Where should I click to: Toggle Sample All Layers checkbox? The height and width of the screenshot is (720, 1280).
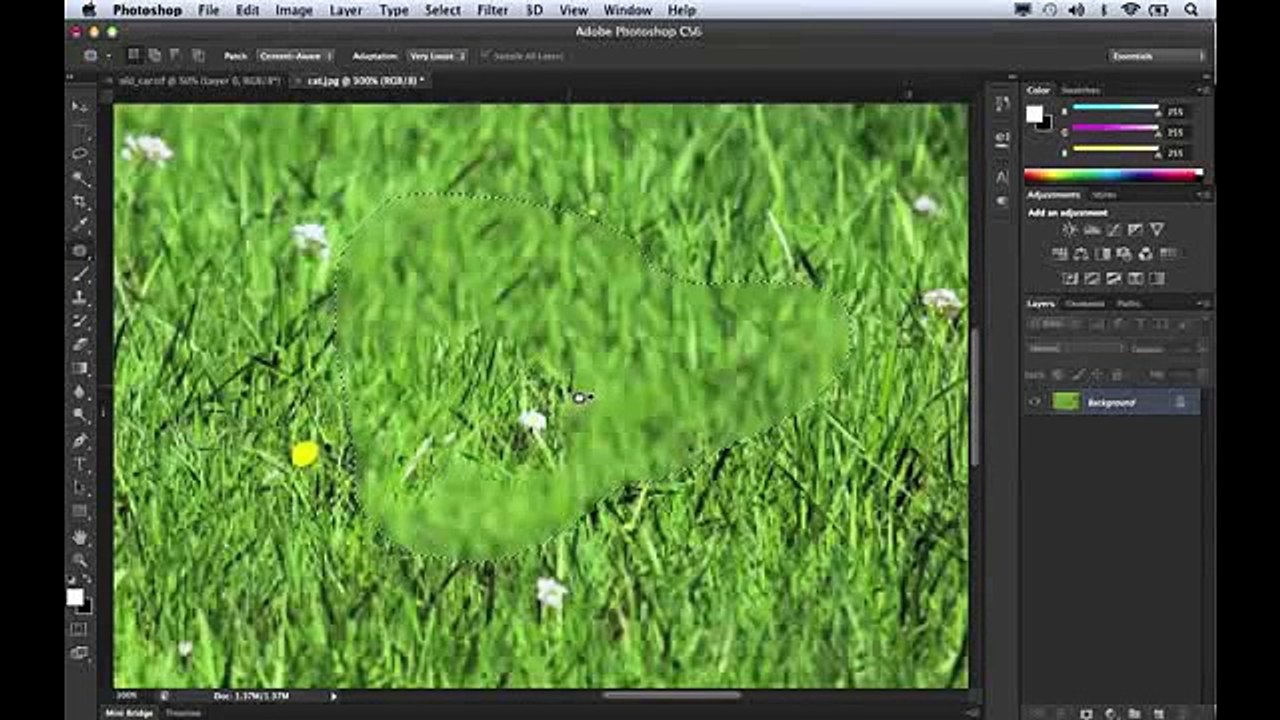tap(487, 56)
